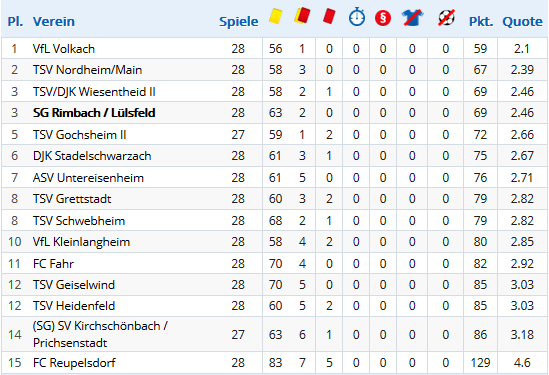549x375 pixels.
Task: Open FC Reupelsdorf team entry
Action: click(x=74, y=362)
